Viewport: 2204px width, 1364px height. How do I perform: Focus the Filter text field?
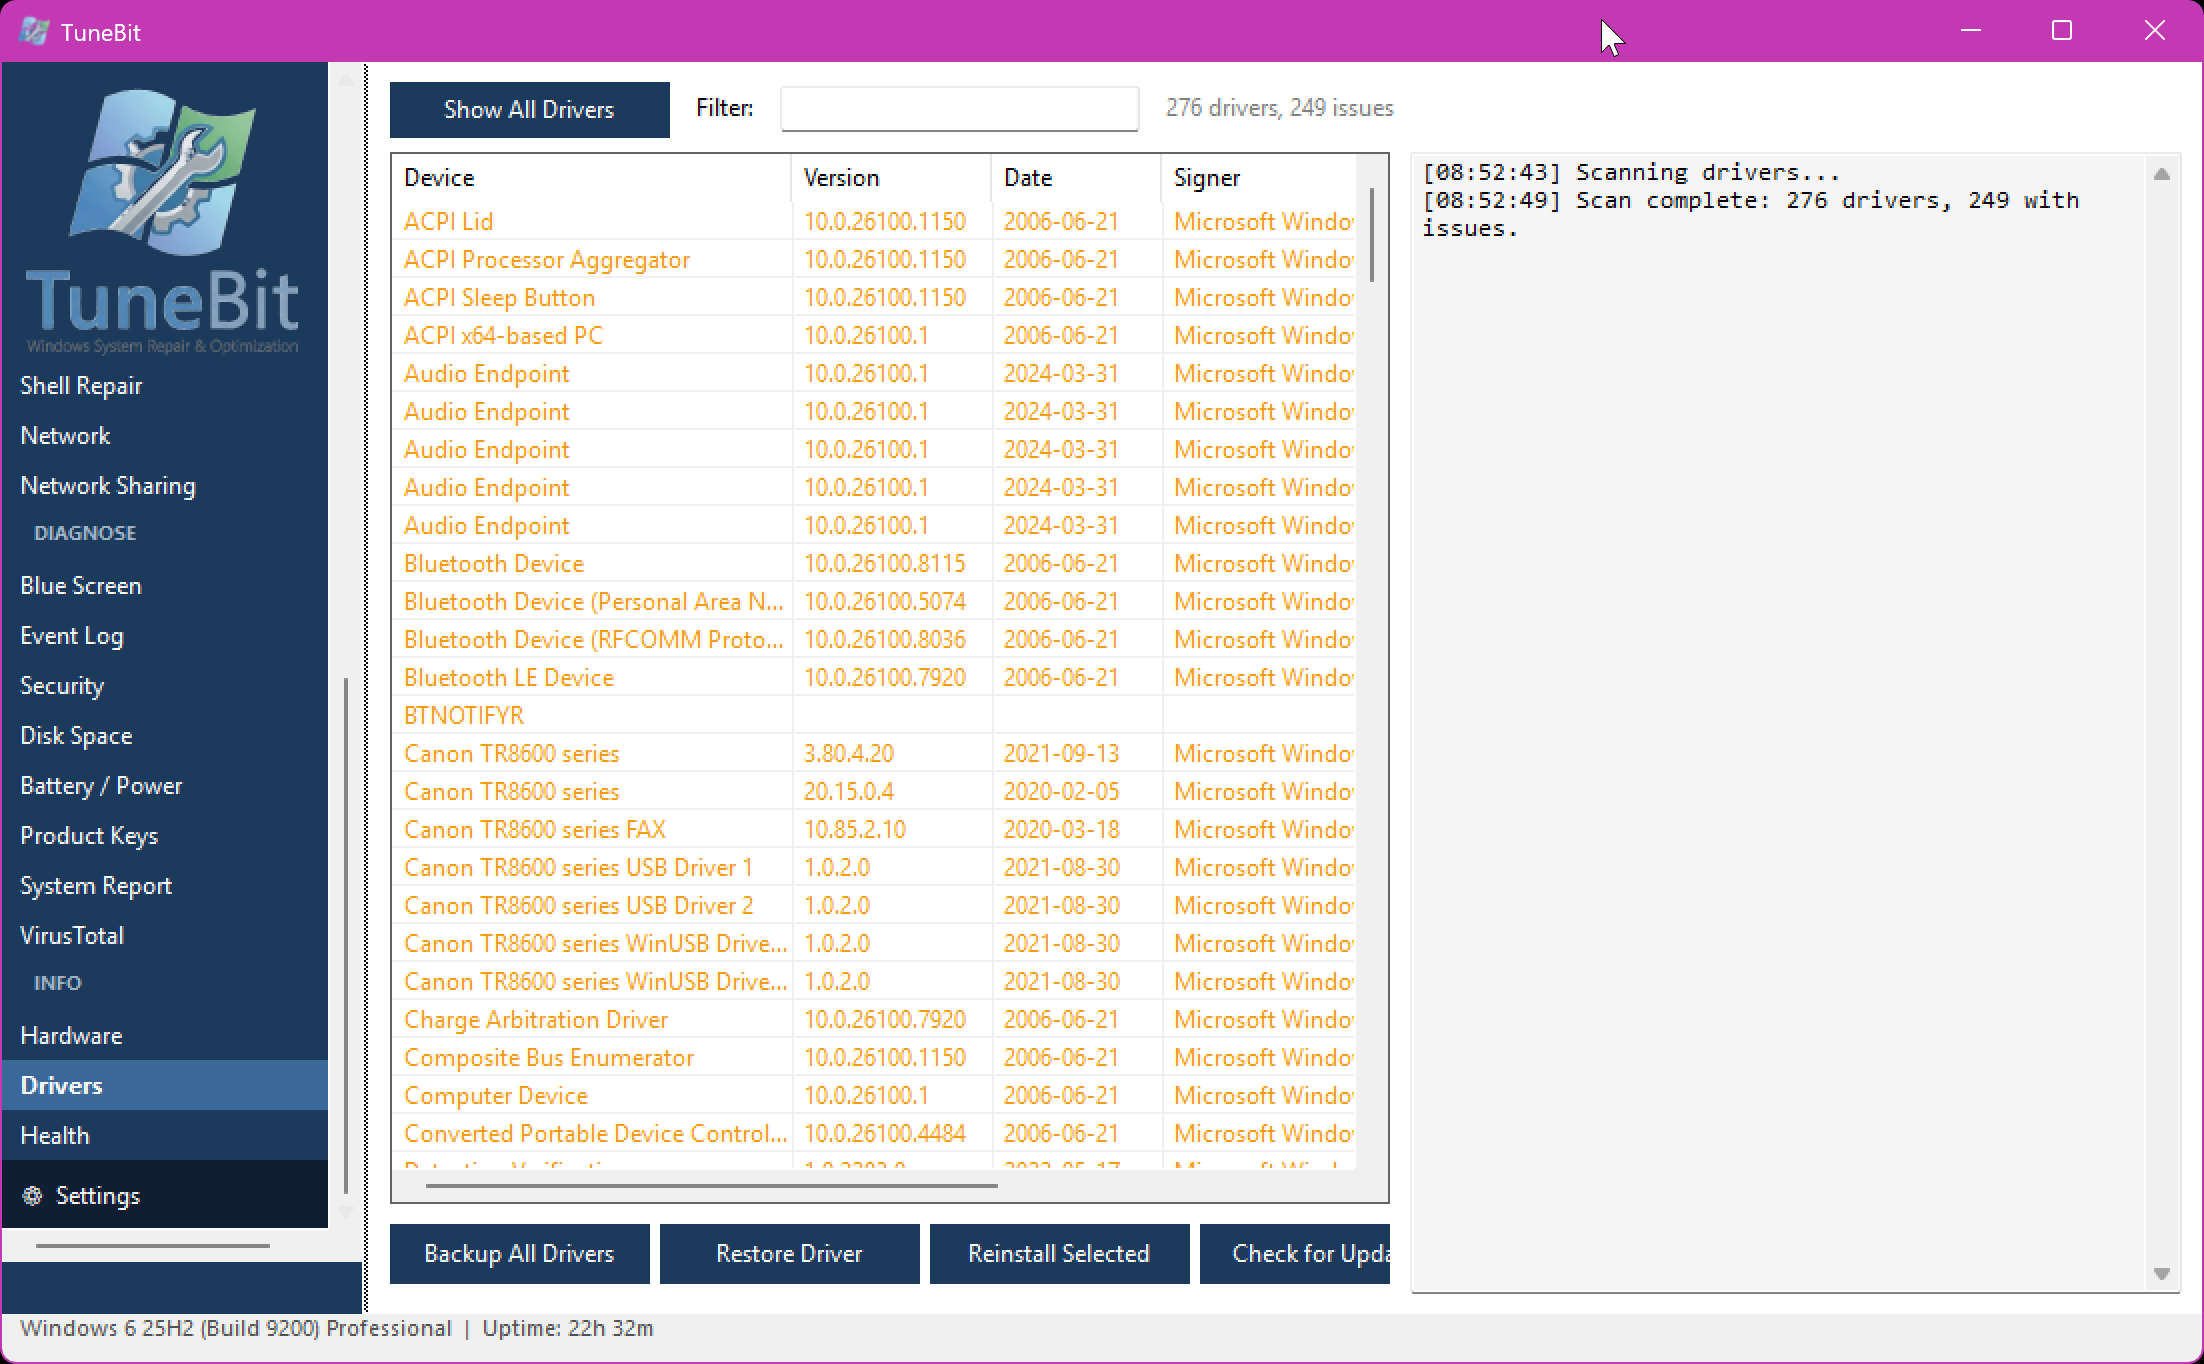pos(959,108)
